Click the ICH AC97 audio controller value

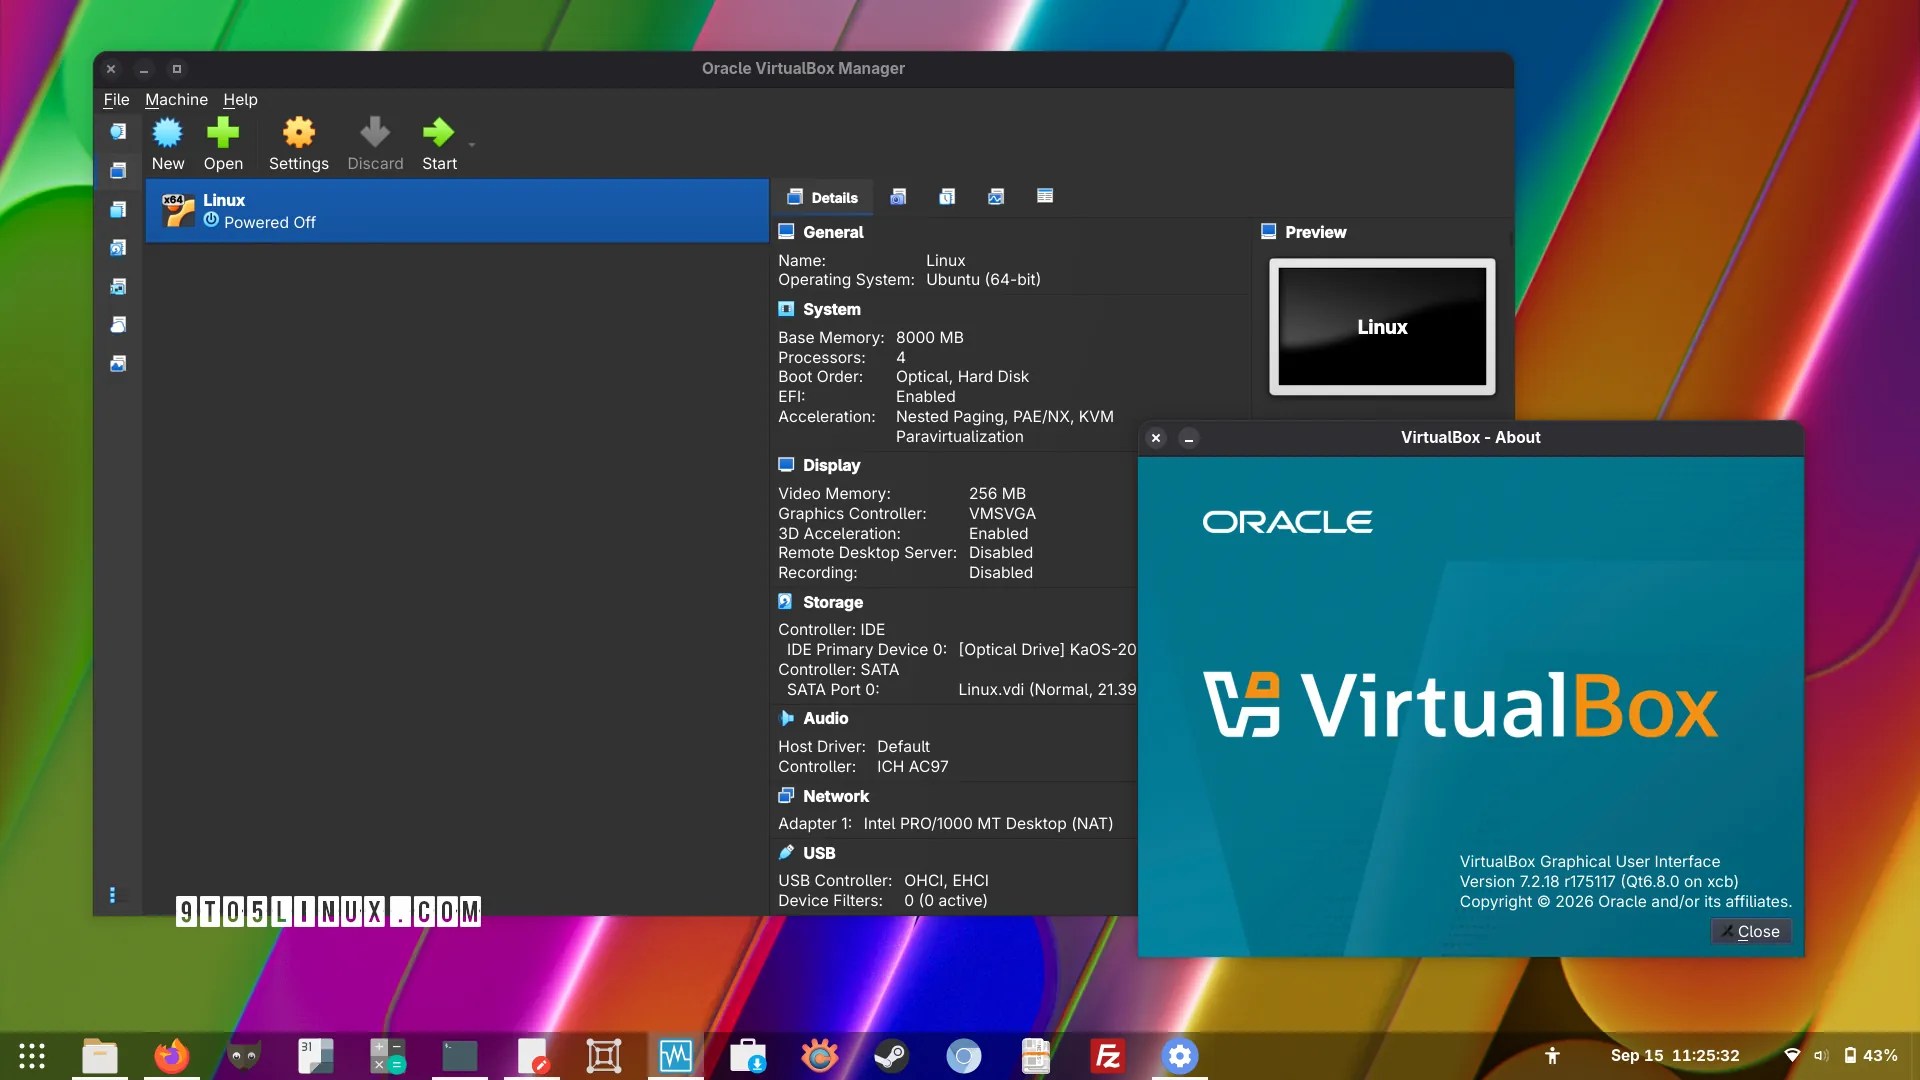(912, 767)
